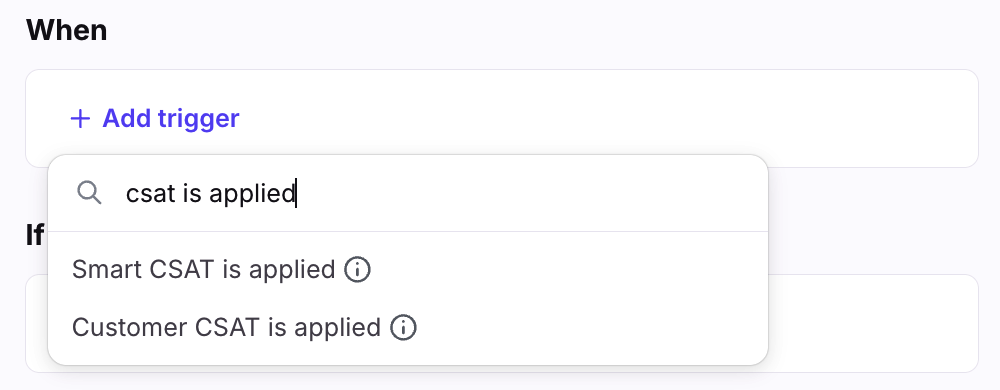Click the Add trigger link
Screen dimensions: 1000x390
[x=154, y=119]
